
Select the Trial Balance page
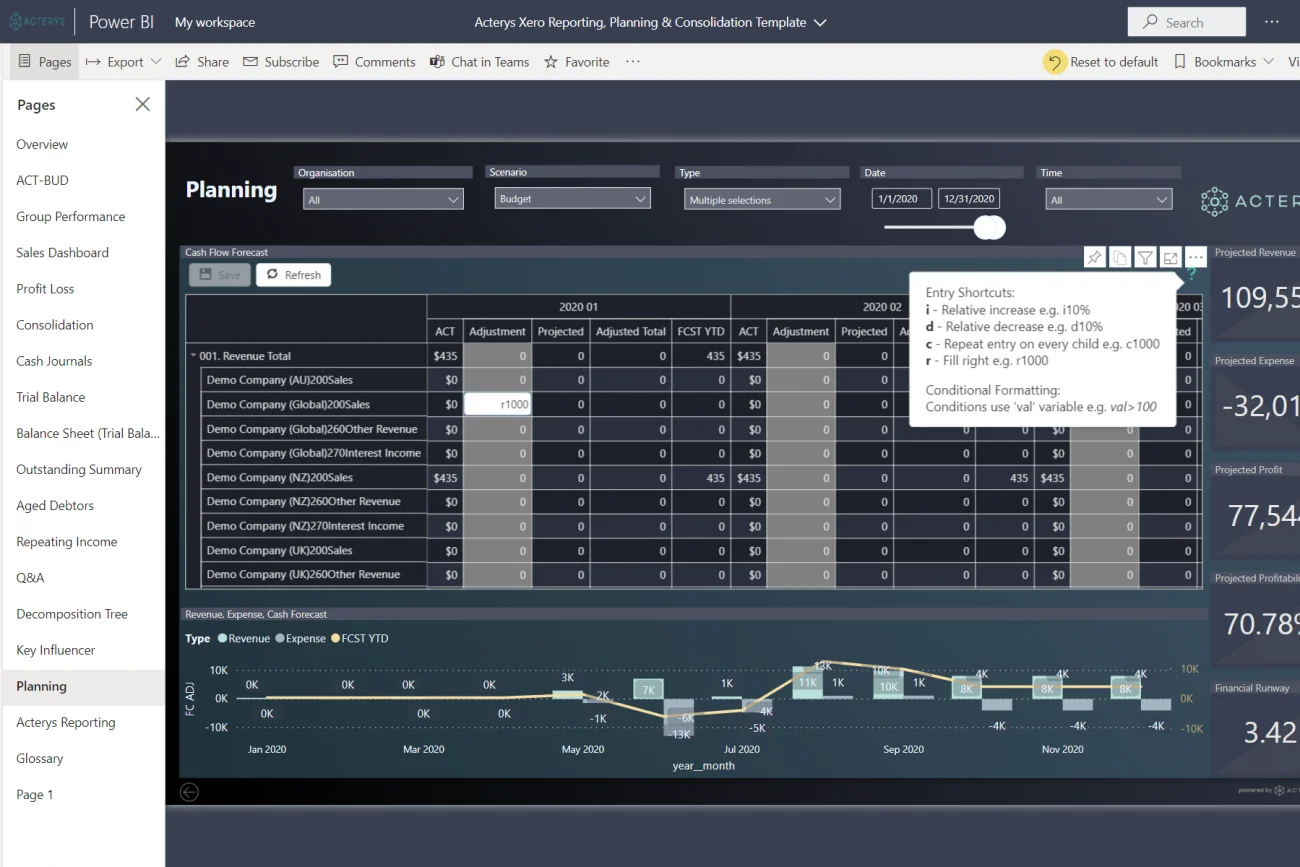tap(51, 397)
